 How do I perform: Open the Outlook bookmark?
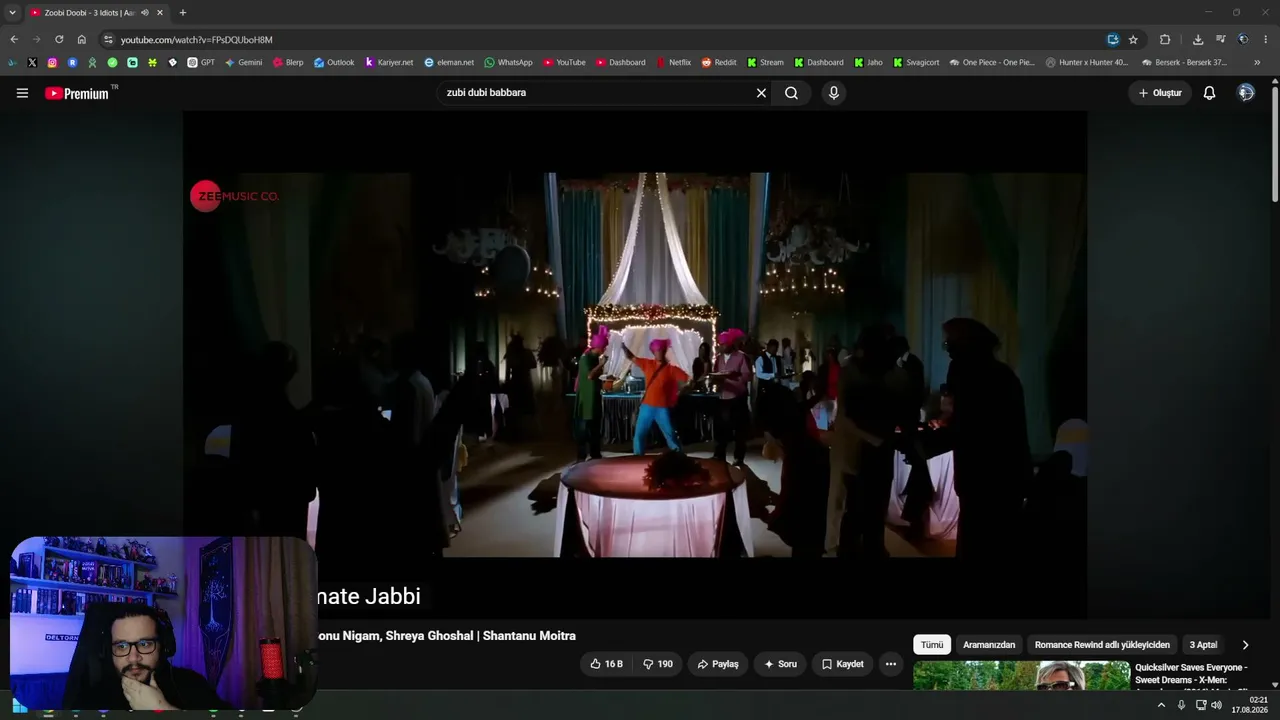(334, 62)
